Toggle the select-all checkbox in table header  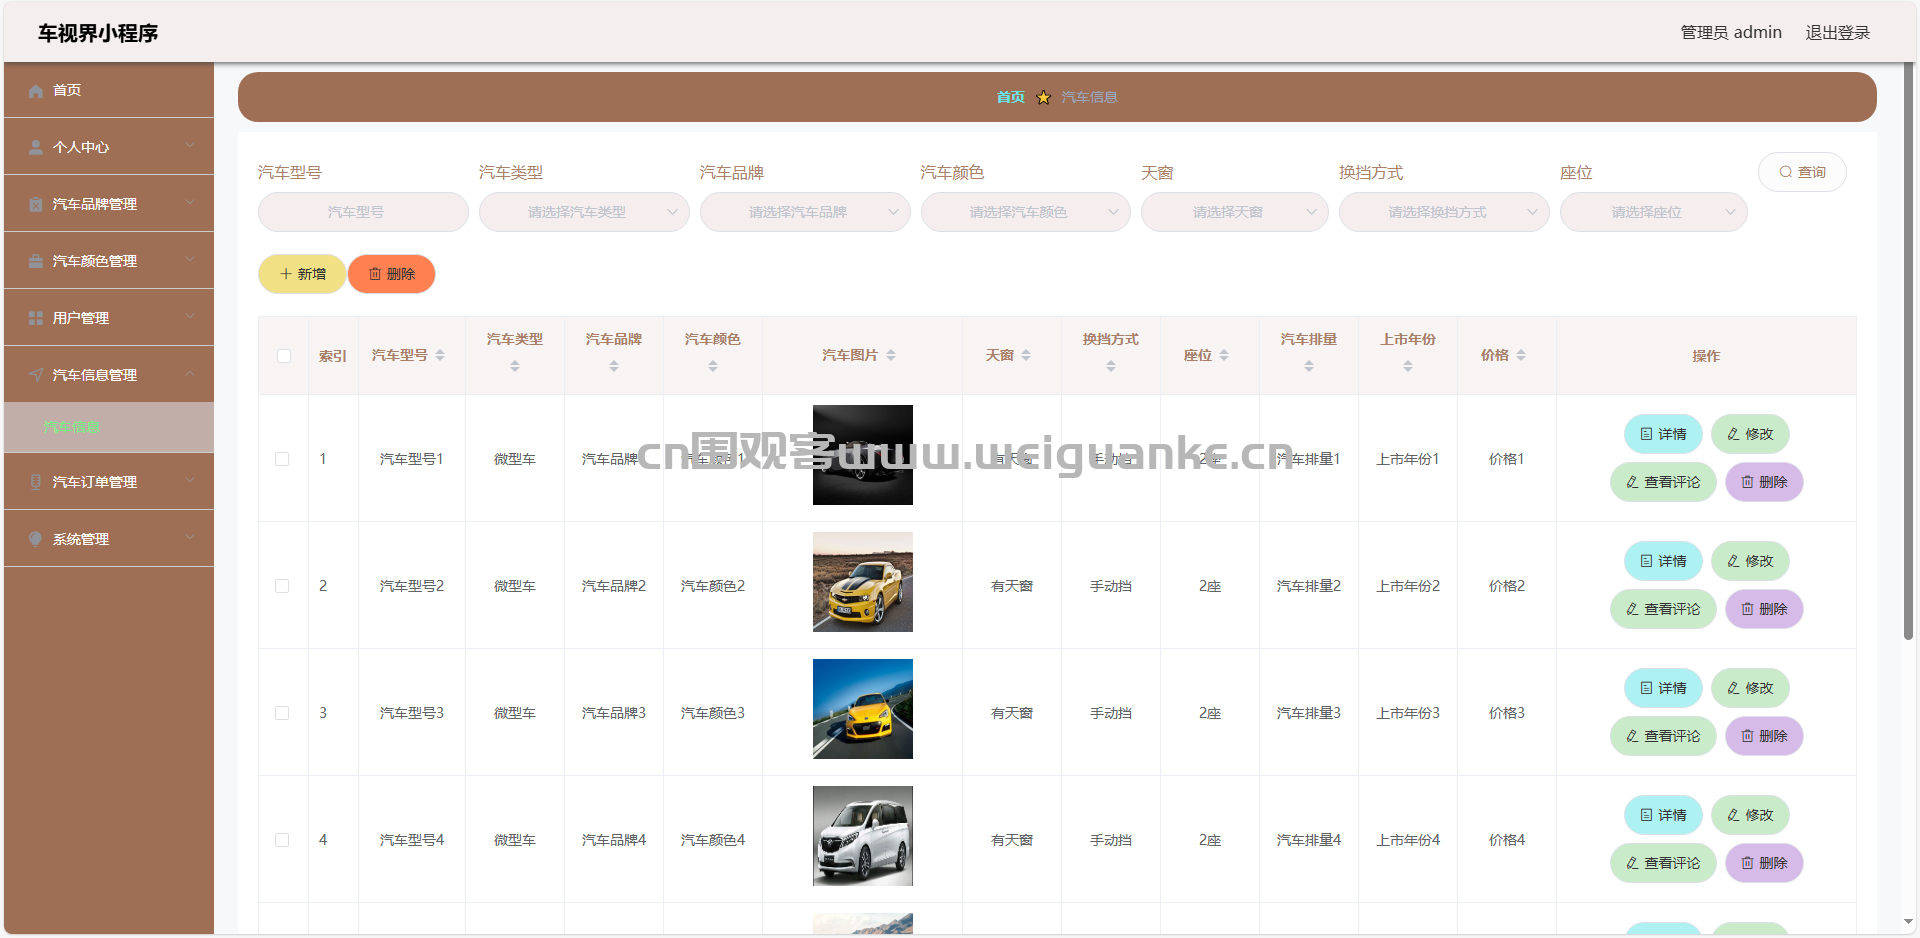pos(283,355)
